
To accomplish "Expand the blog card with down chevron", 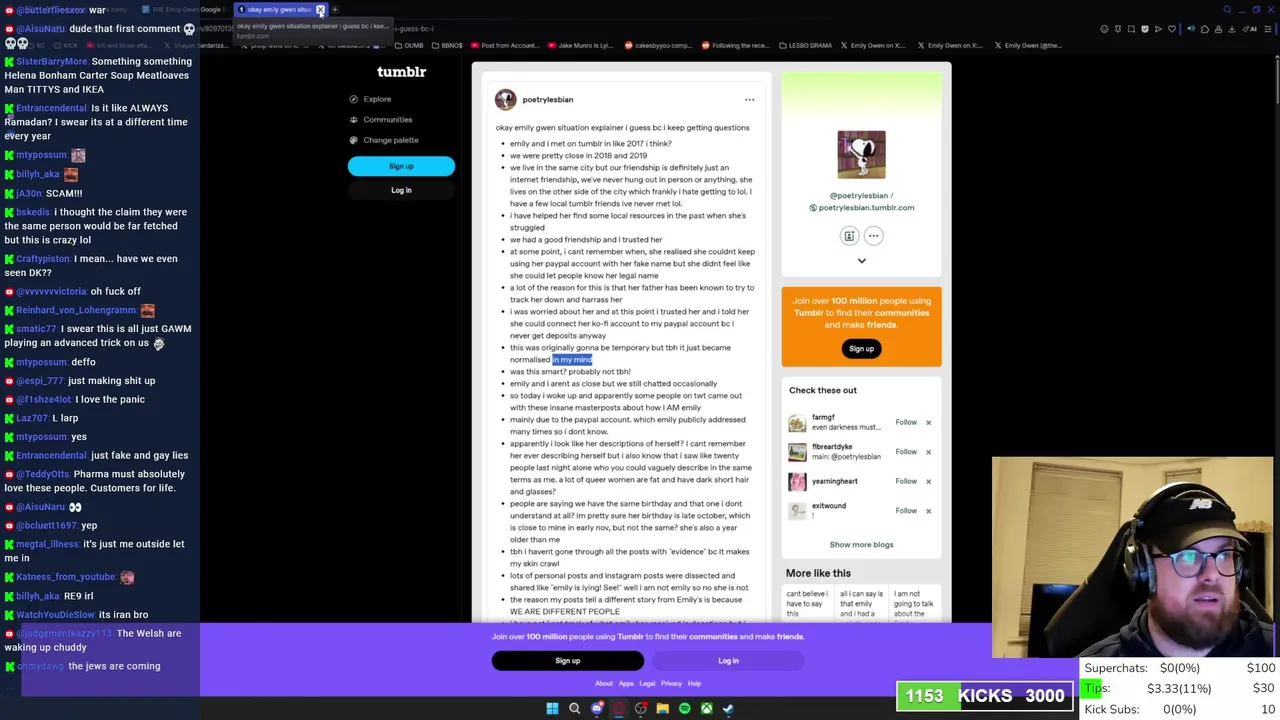I will click(861, 261).
